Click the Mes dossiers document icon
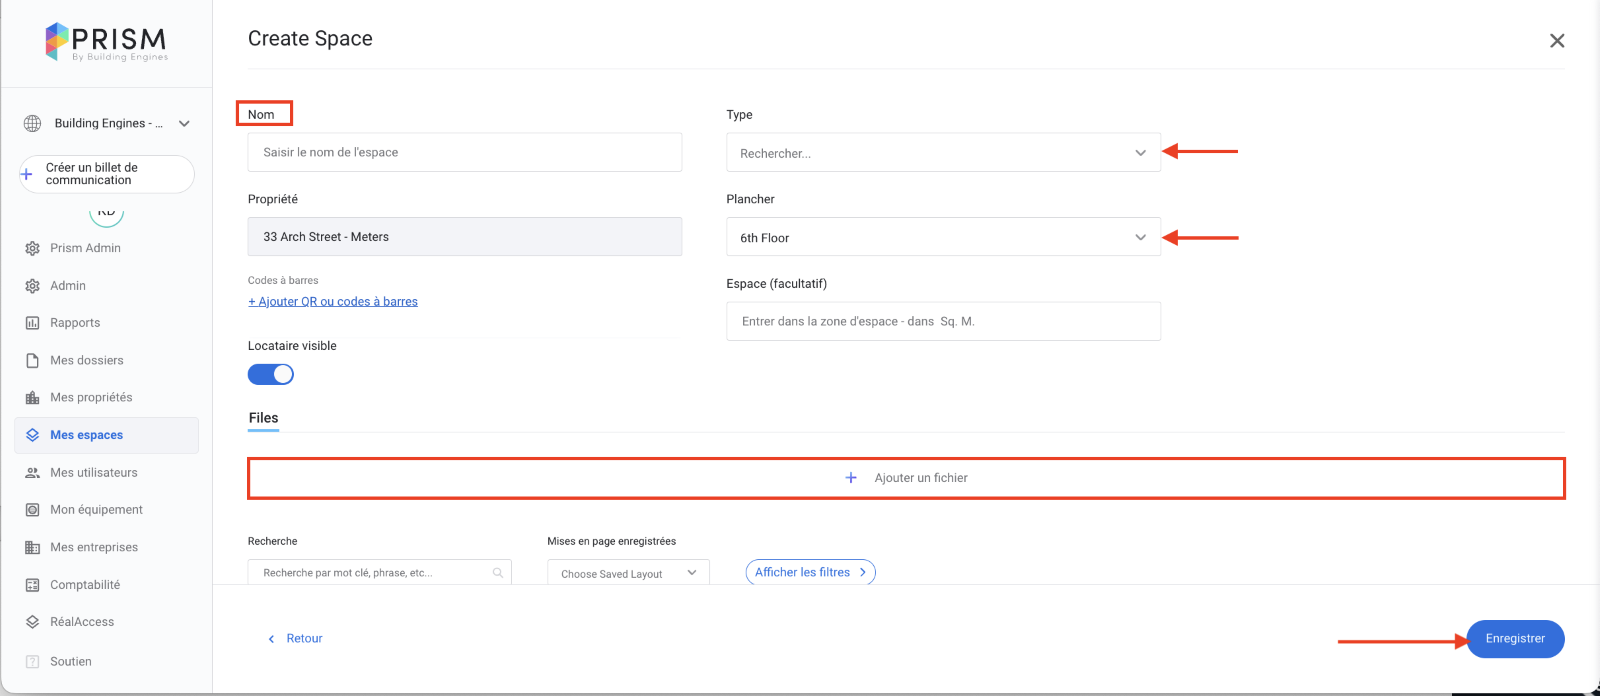Screen dimensions: 1600x696 pos(32,360)
